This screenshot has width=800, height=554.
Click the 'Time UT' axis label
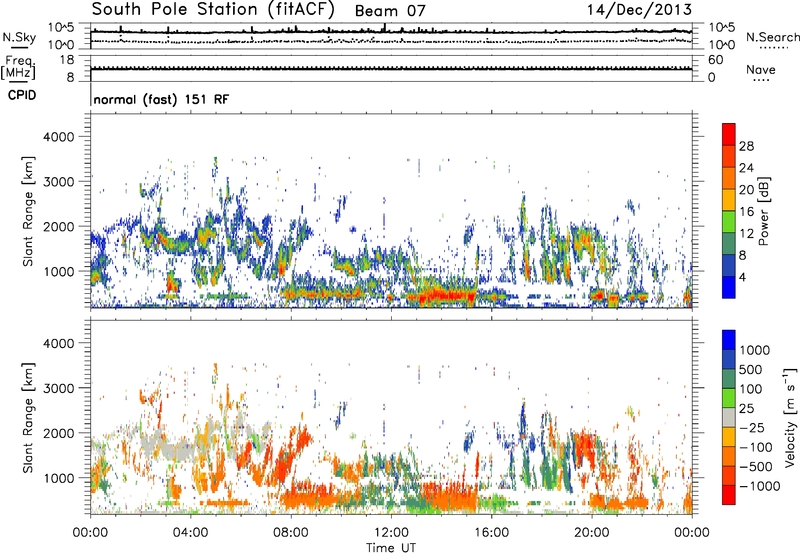391,547
